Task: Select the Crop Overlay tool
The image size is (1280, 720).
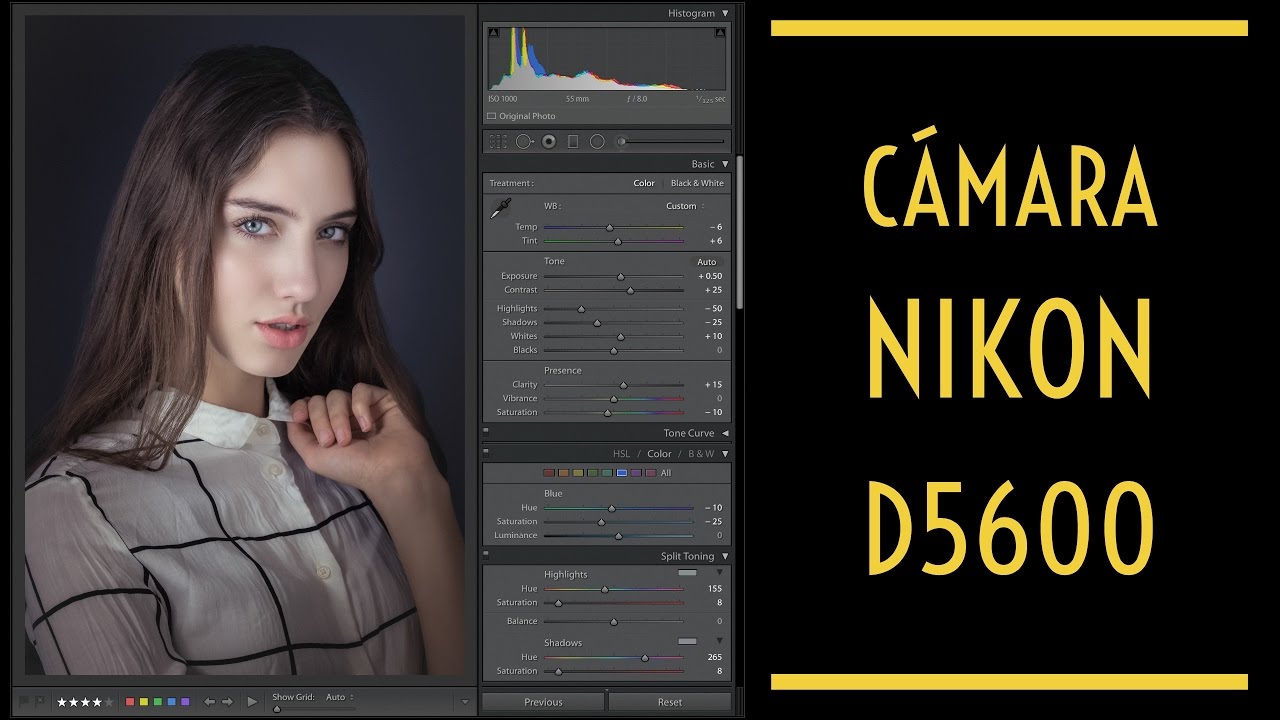Action: 498,142
